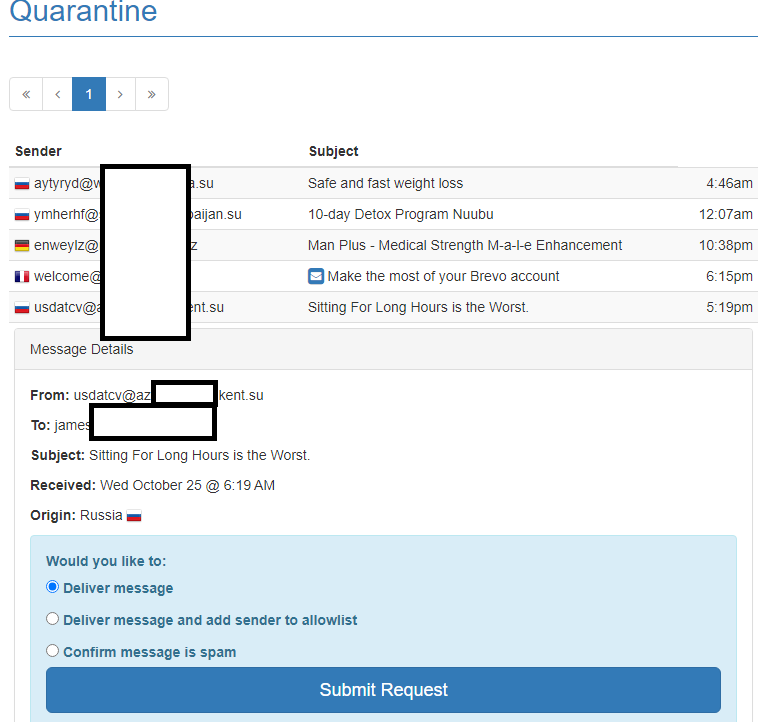This screenshot has width=766, height=722.
Task: Click the Message Details panel heading
Action: pos(82,349)
